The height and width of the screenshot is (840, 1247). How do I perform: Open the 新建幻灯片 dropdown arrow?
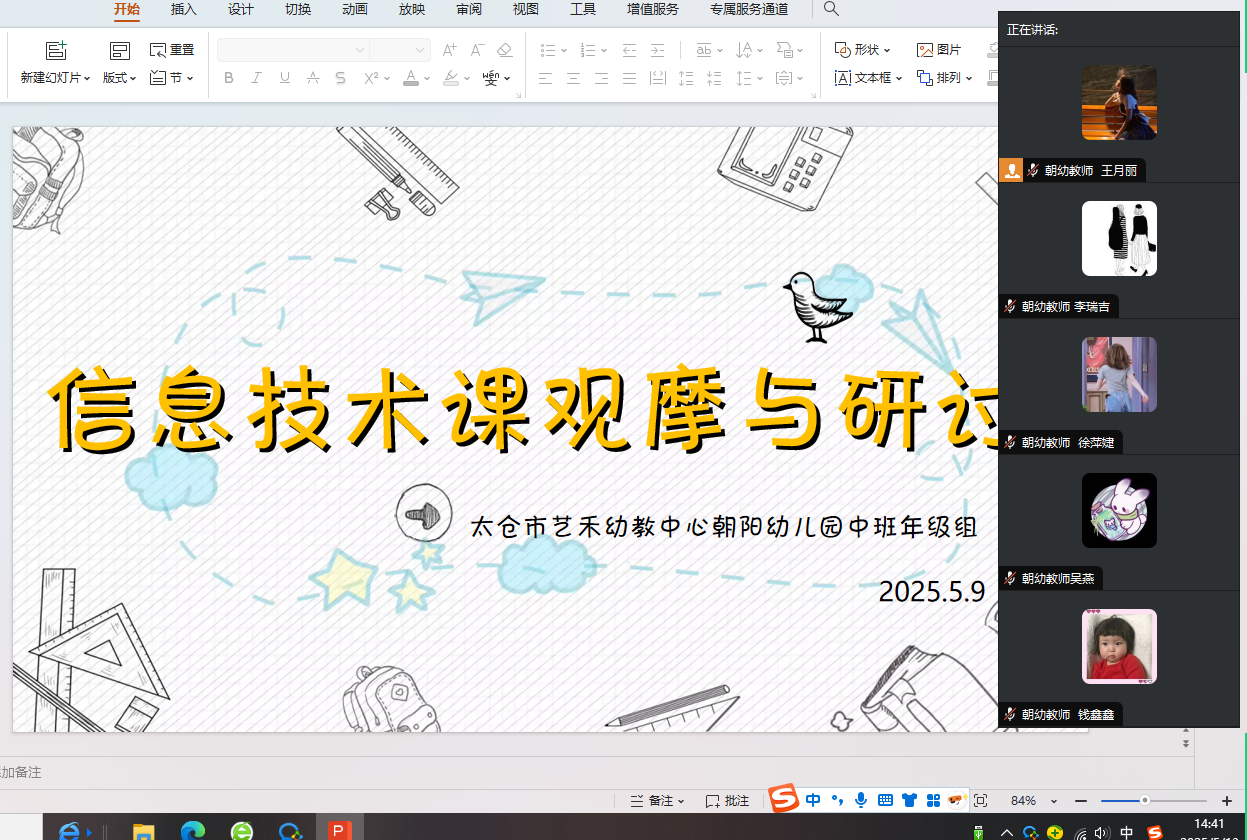[87, 78]
